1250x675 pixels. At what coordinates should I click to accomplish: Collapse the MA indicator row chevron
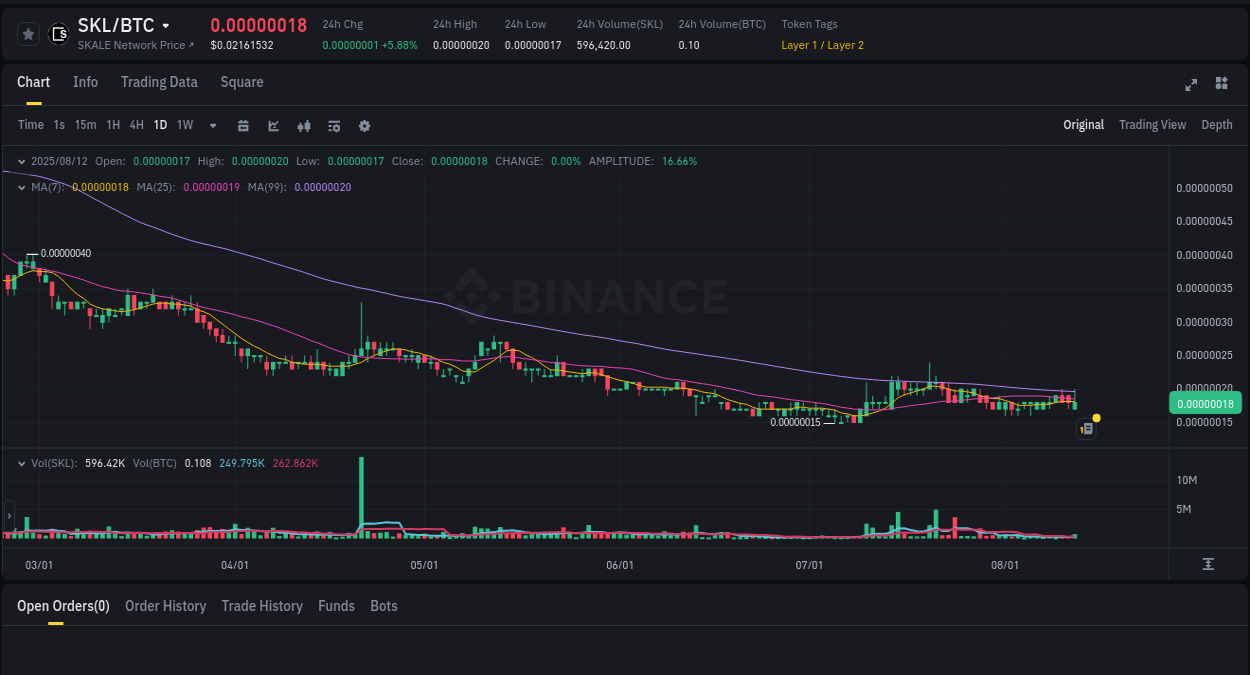pyautogui.click(x=21, y=187)
